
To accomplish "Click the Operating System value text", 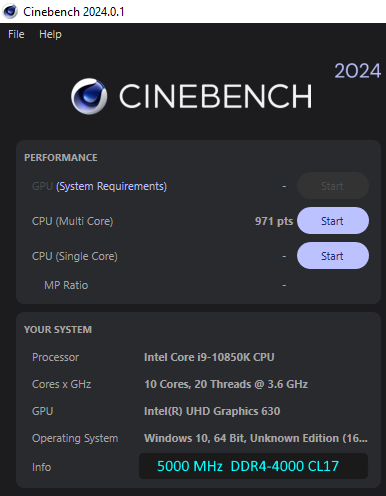I will (x=256, y=438).
